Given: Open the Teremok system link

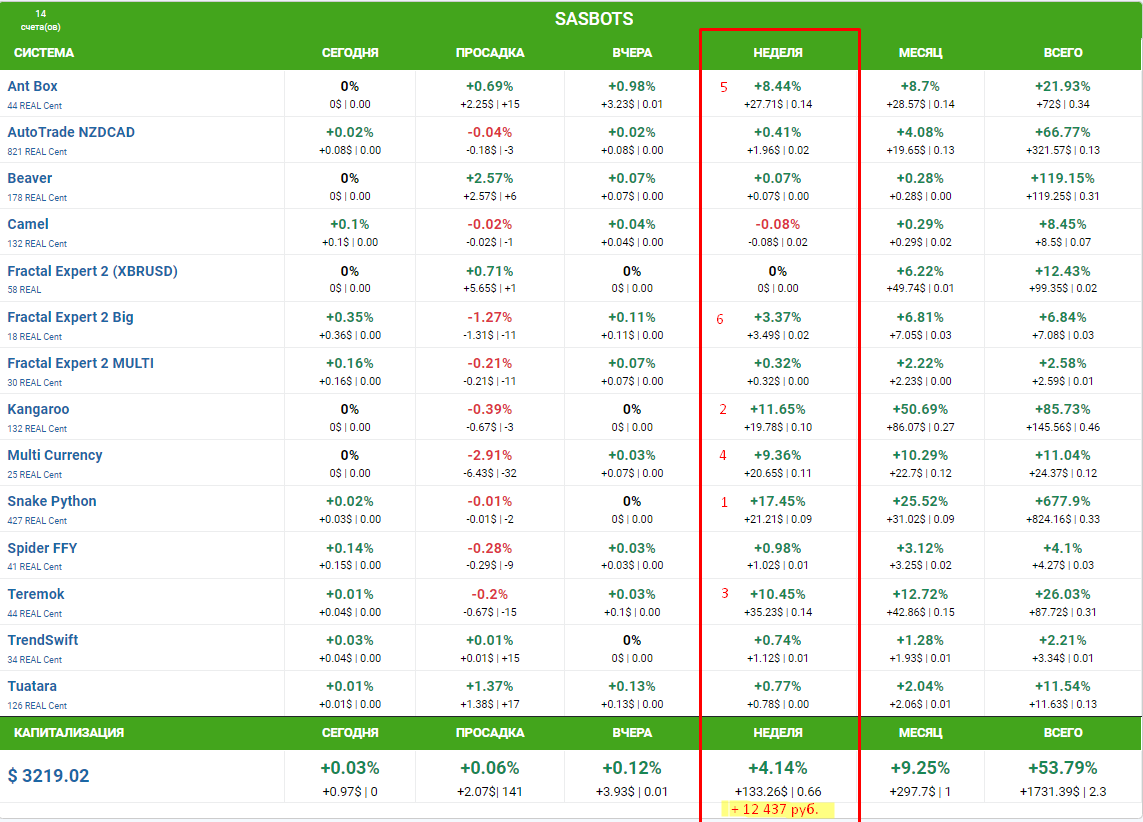Looking at the screenshot, I should pyautogui.click(x=36, y=594).
